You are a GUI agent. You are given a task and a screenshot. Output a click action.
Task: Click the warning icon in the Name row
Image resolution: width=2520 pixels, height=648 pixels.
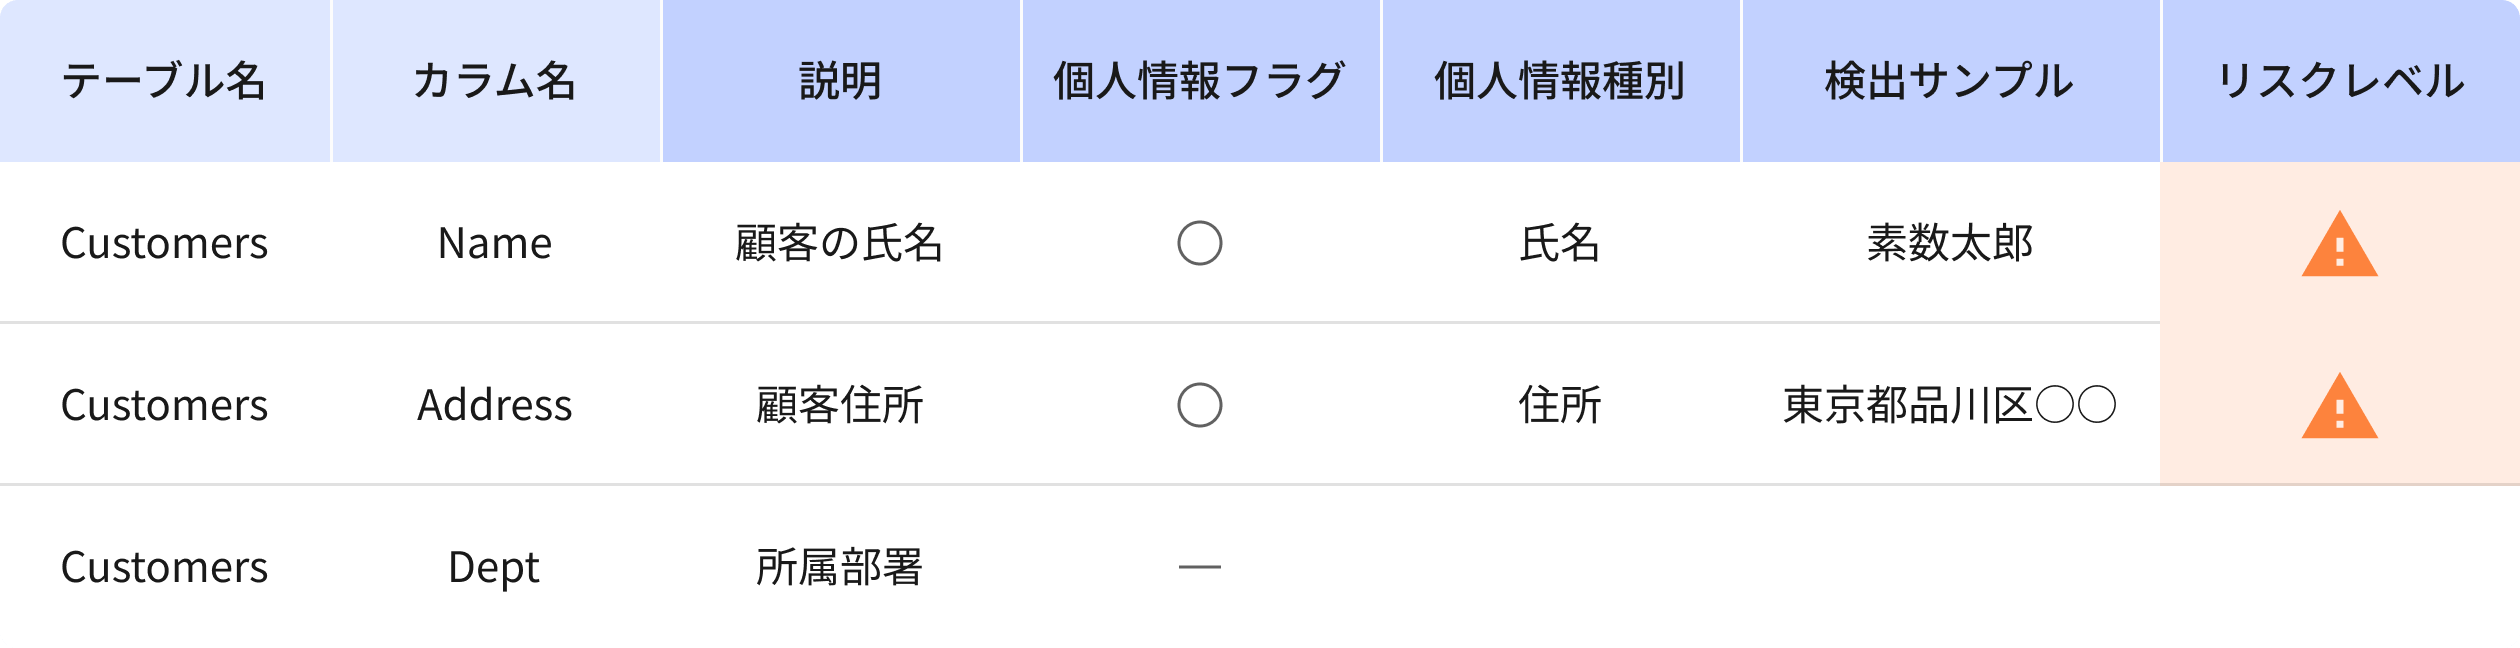2339,245
